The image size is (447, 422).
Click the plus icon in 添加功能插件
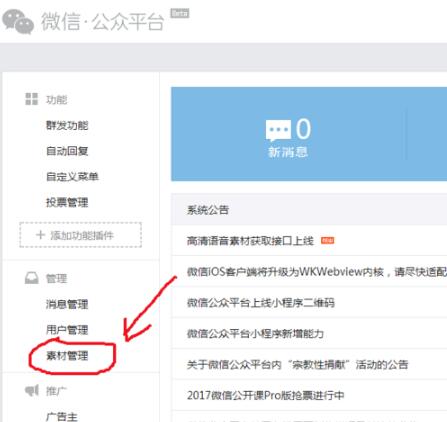pos(40,235)
